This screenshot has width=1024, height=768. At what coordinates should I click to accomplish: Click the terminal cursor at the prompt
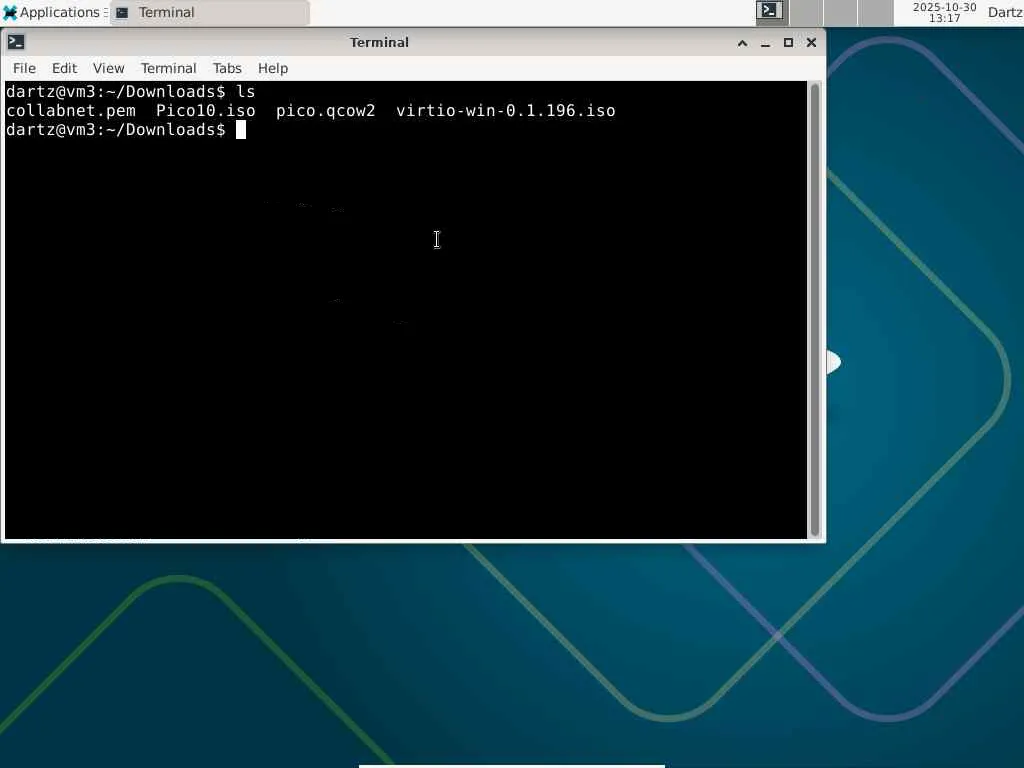point(241,130)
